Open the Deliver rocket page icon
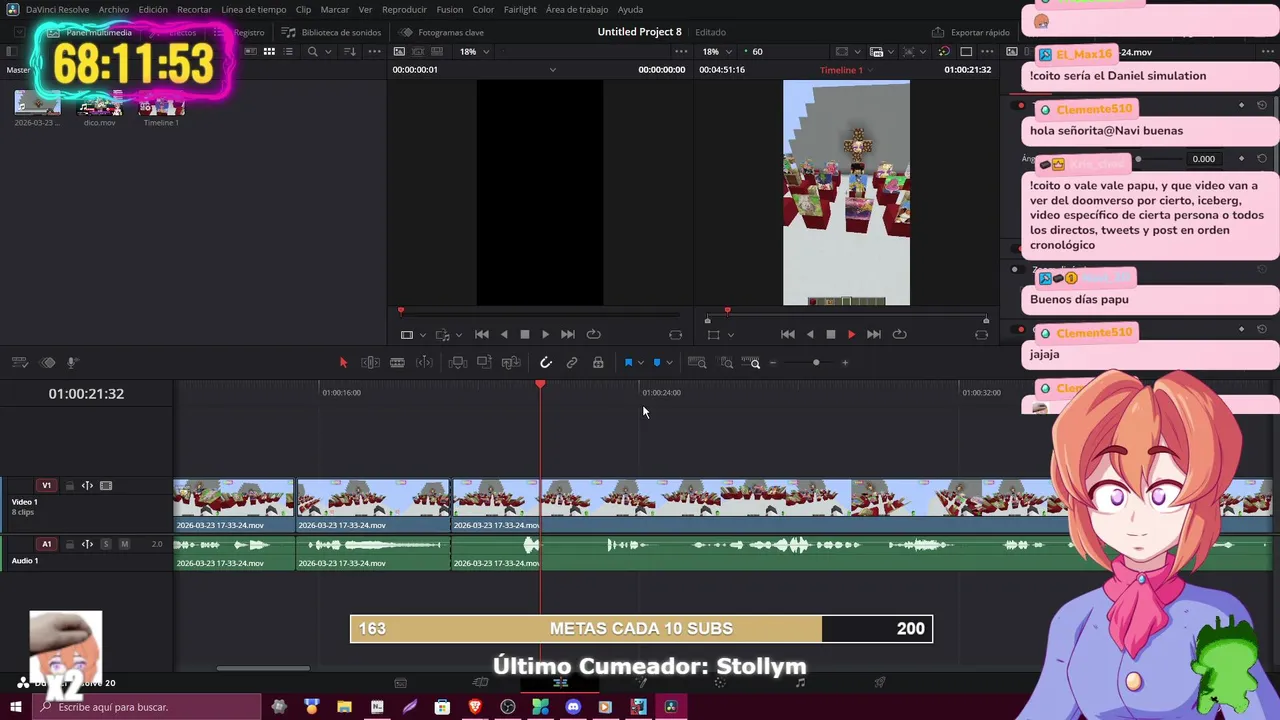This screenshot has height=720, width=1280. (x=880, y=683)
